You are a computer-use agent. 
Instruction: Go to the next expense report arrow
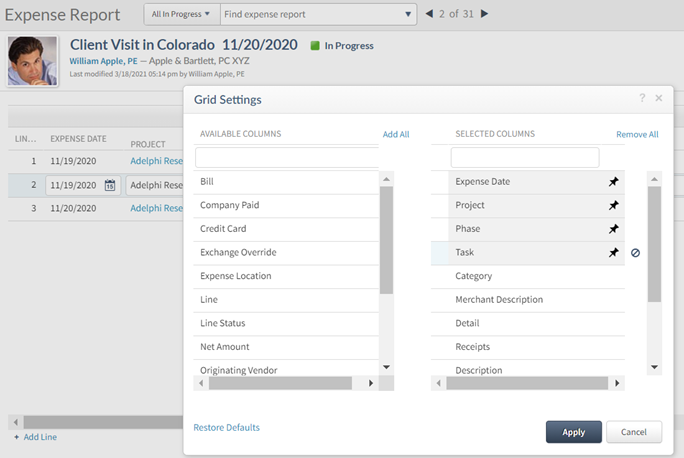coord(485,14)
